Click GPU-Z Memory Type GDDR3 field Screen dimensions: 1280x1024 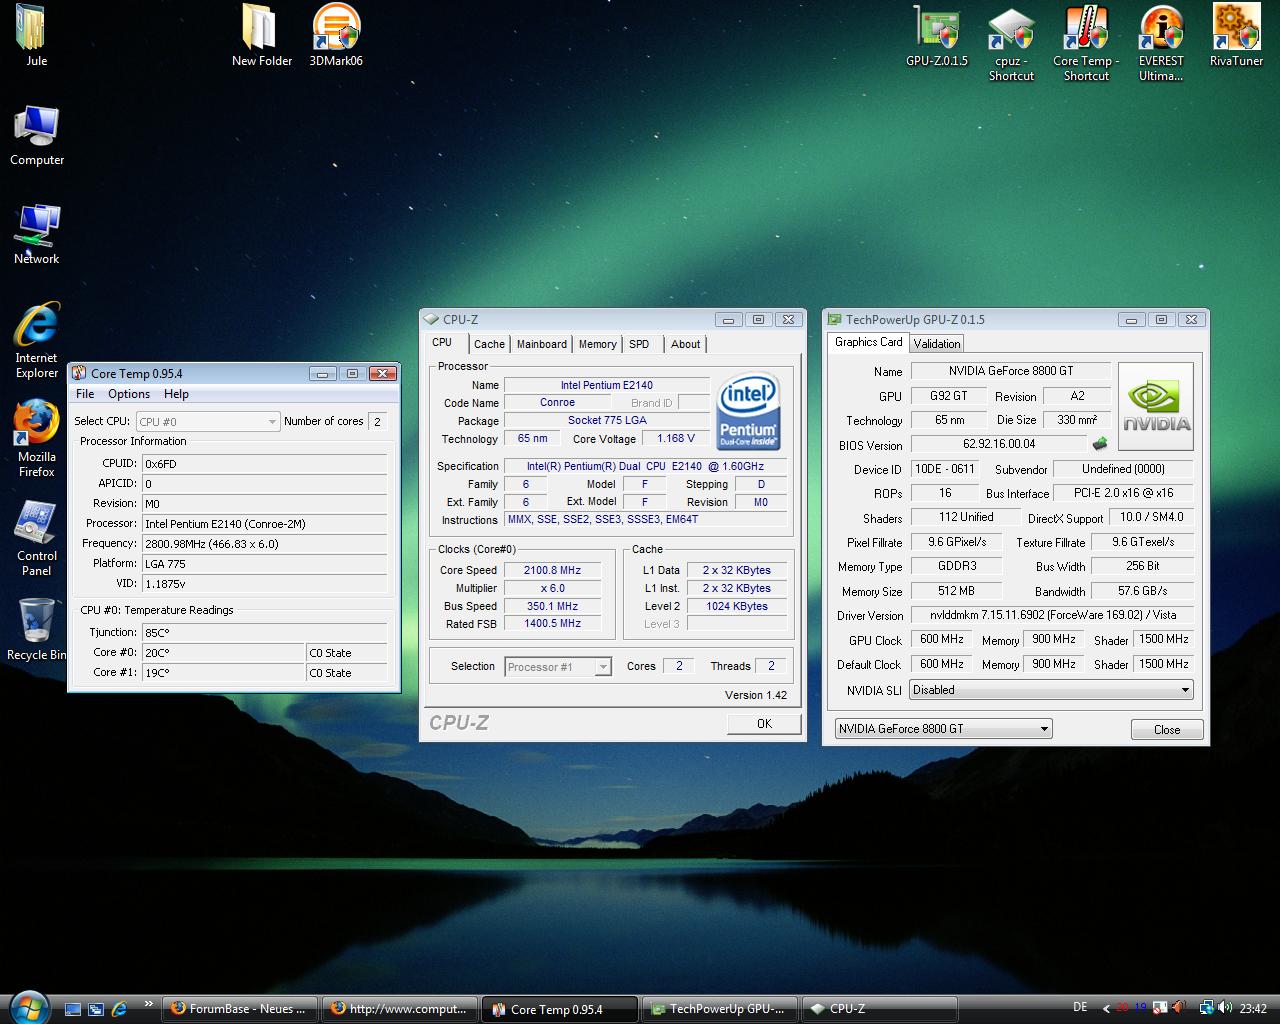tap(956, 567)
